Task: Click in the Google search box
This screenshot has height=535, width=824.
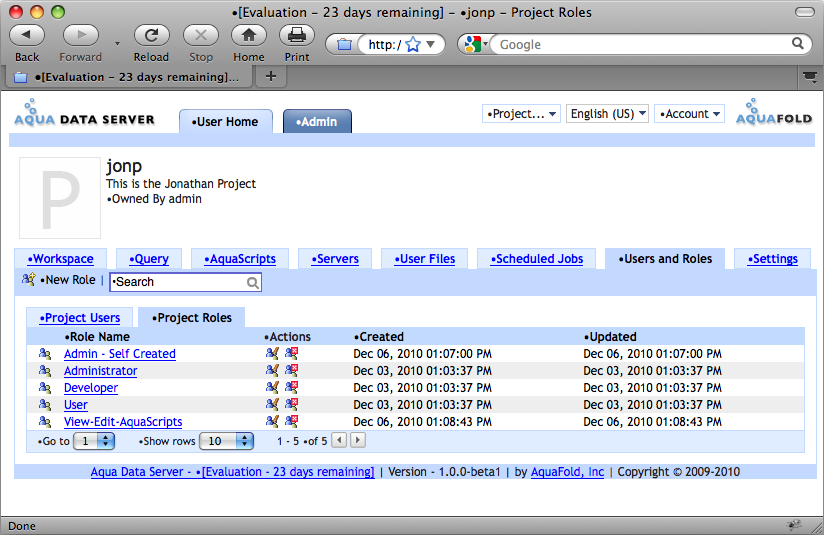Action: tap(641, 44)
